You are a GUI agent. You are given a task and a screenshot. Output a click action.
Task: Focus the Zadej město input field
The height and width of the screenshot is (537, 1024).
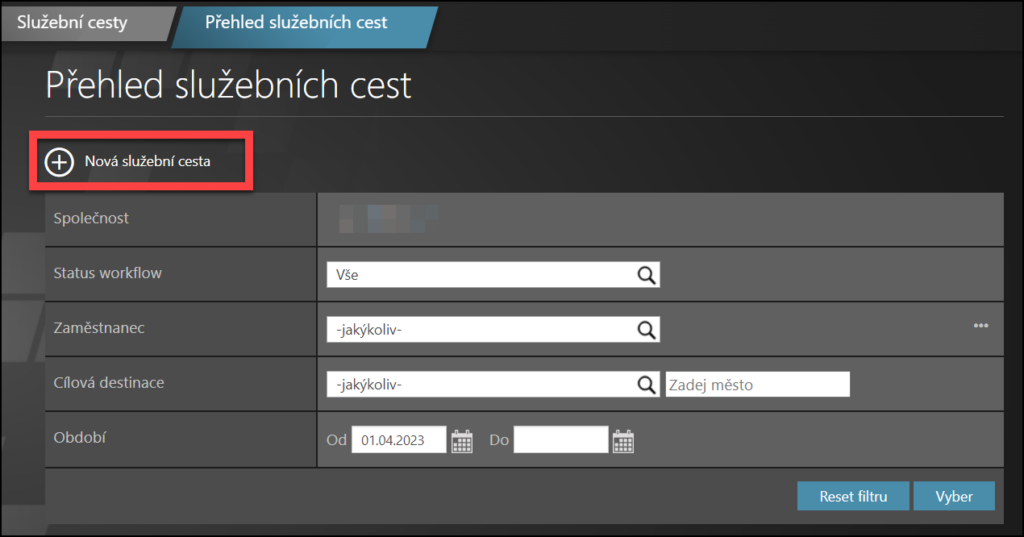click(757, 384)
